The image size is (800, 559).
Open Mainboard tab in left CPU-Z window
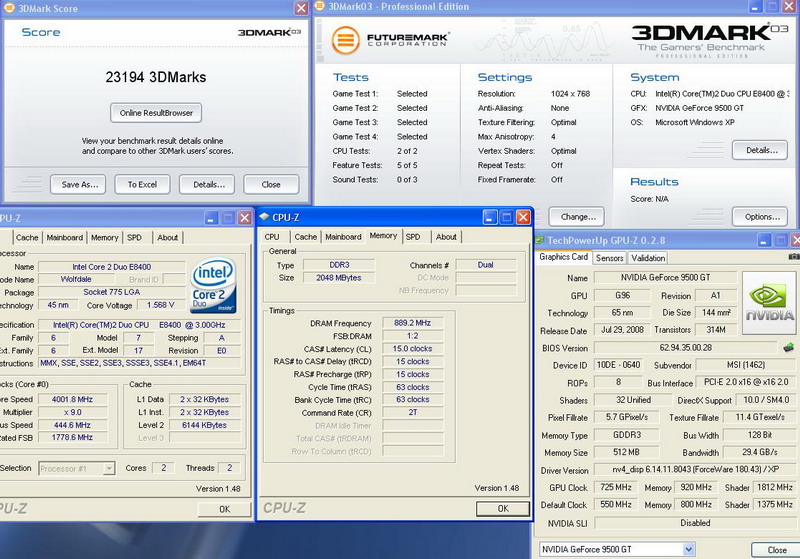pos(65,238)
